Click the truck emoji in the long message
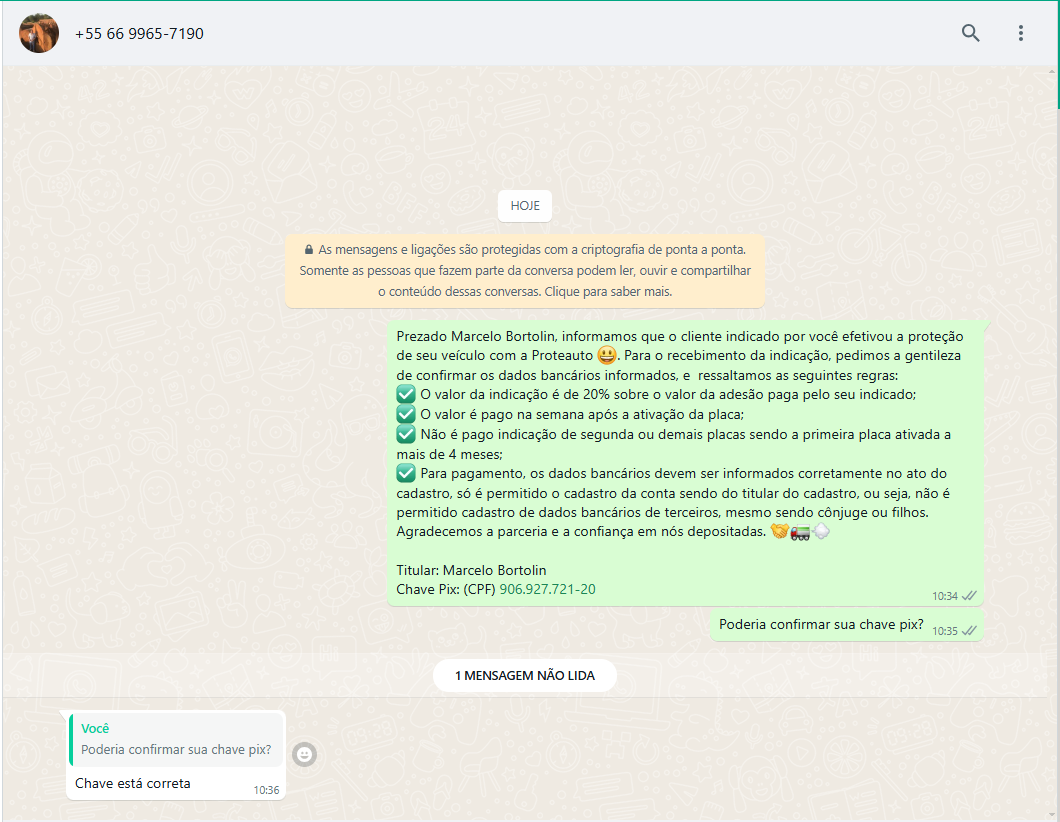The height and width of the screenshot is (822, 1060). point(800,532)
